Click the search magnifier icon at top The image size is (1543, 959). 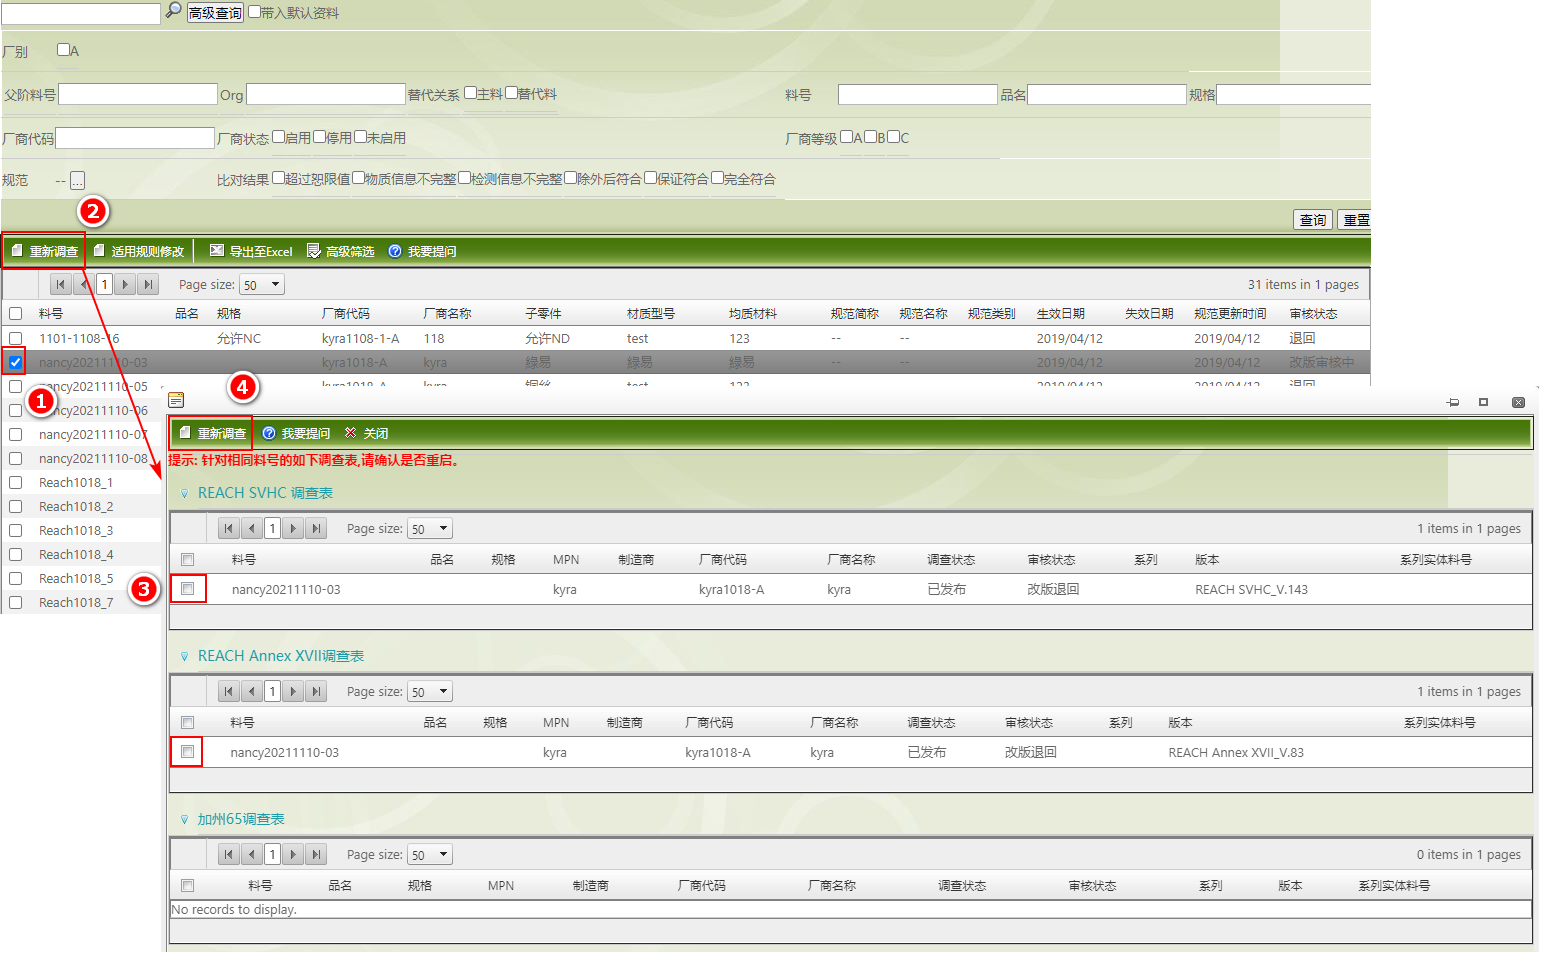point(173,10)
